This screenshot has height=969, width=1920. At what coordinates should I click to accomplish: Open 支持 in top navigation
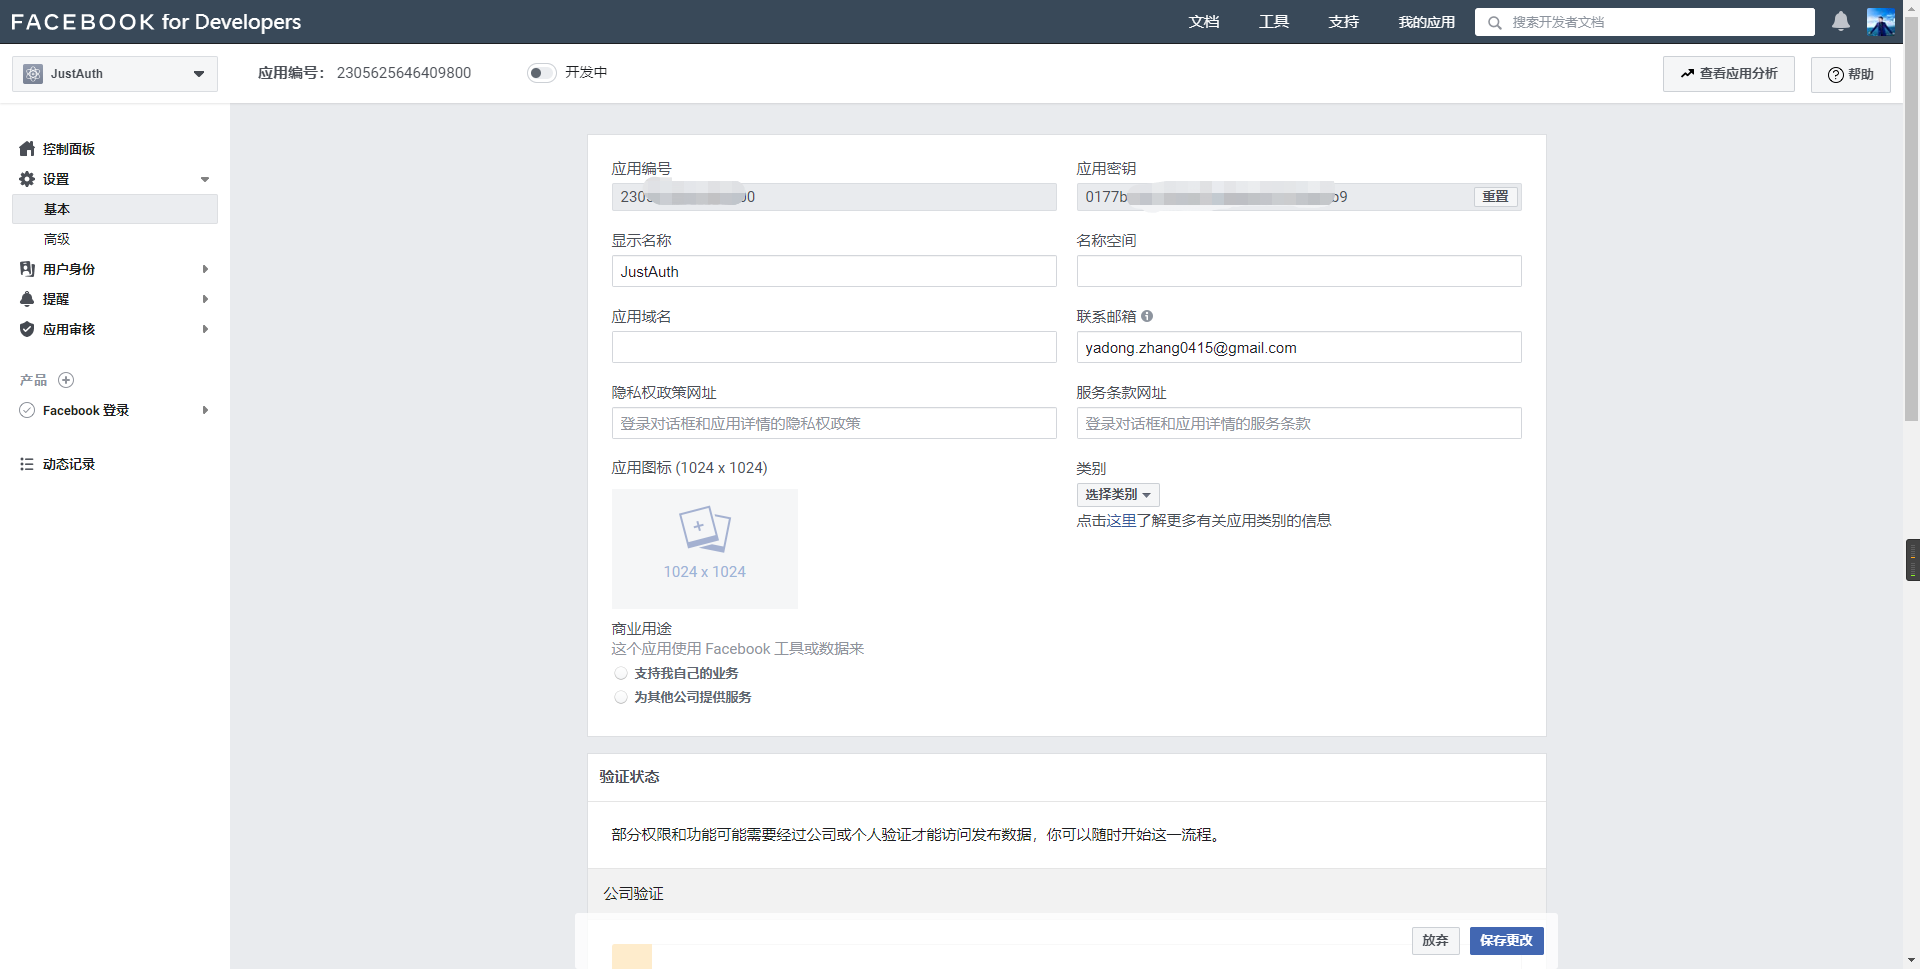(x=1344, y=22)
